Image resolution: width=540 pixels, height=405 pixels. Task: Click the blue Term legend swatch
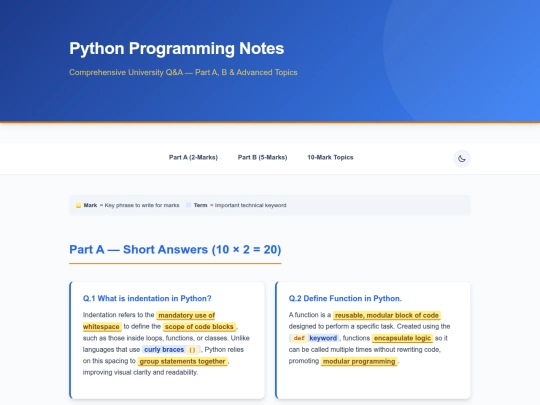[188, 205]
